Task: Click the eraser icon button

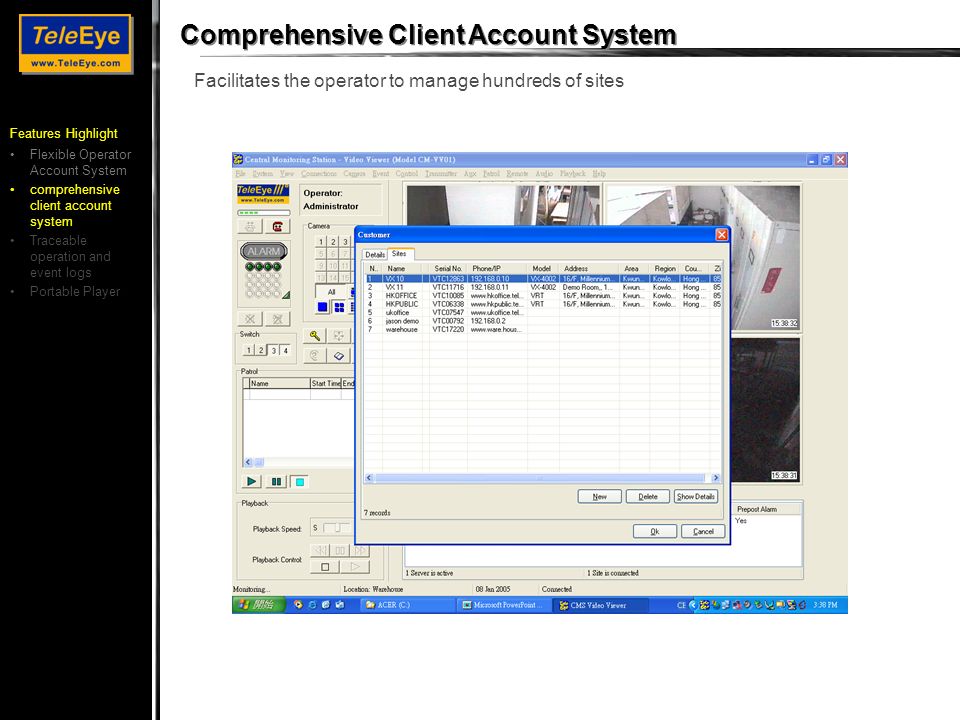Action: coord(339,356)
